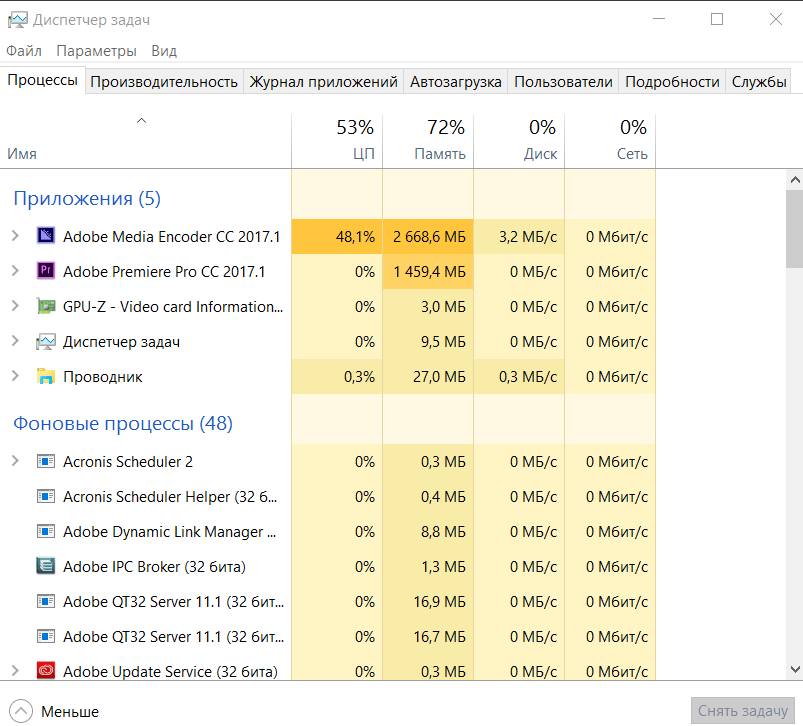Sort by the ЦП column header

pyautogui.click(x=337, y=141)
